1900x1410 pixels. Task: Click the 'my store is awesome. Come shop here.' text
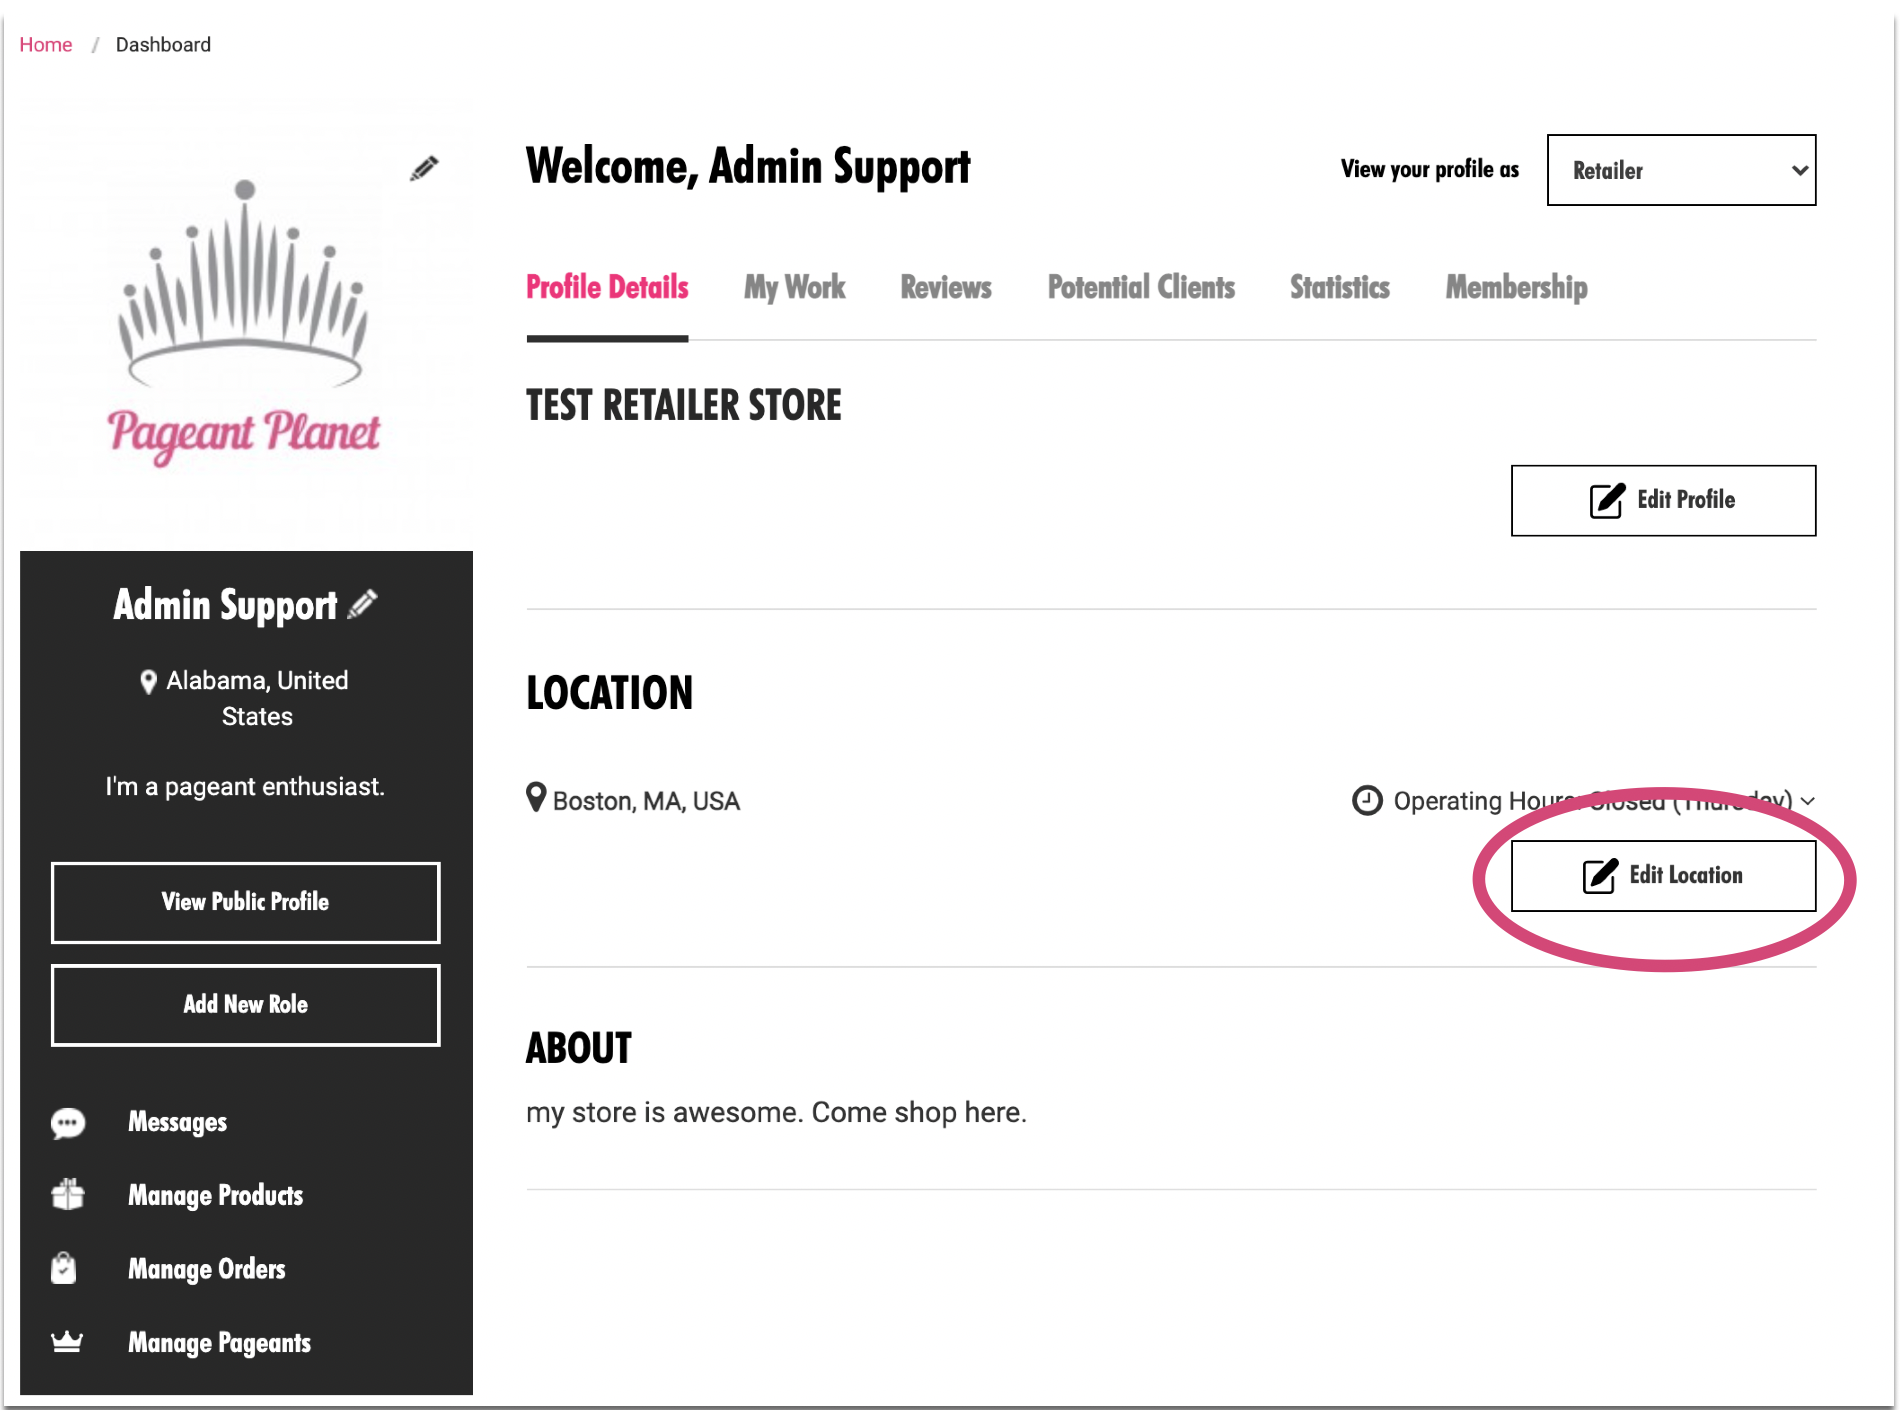[x=776, y=1112]
